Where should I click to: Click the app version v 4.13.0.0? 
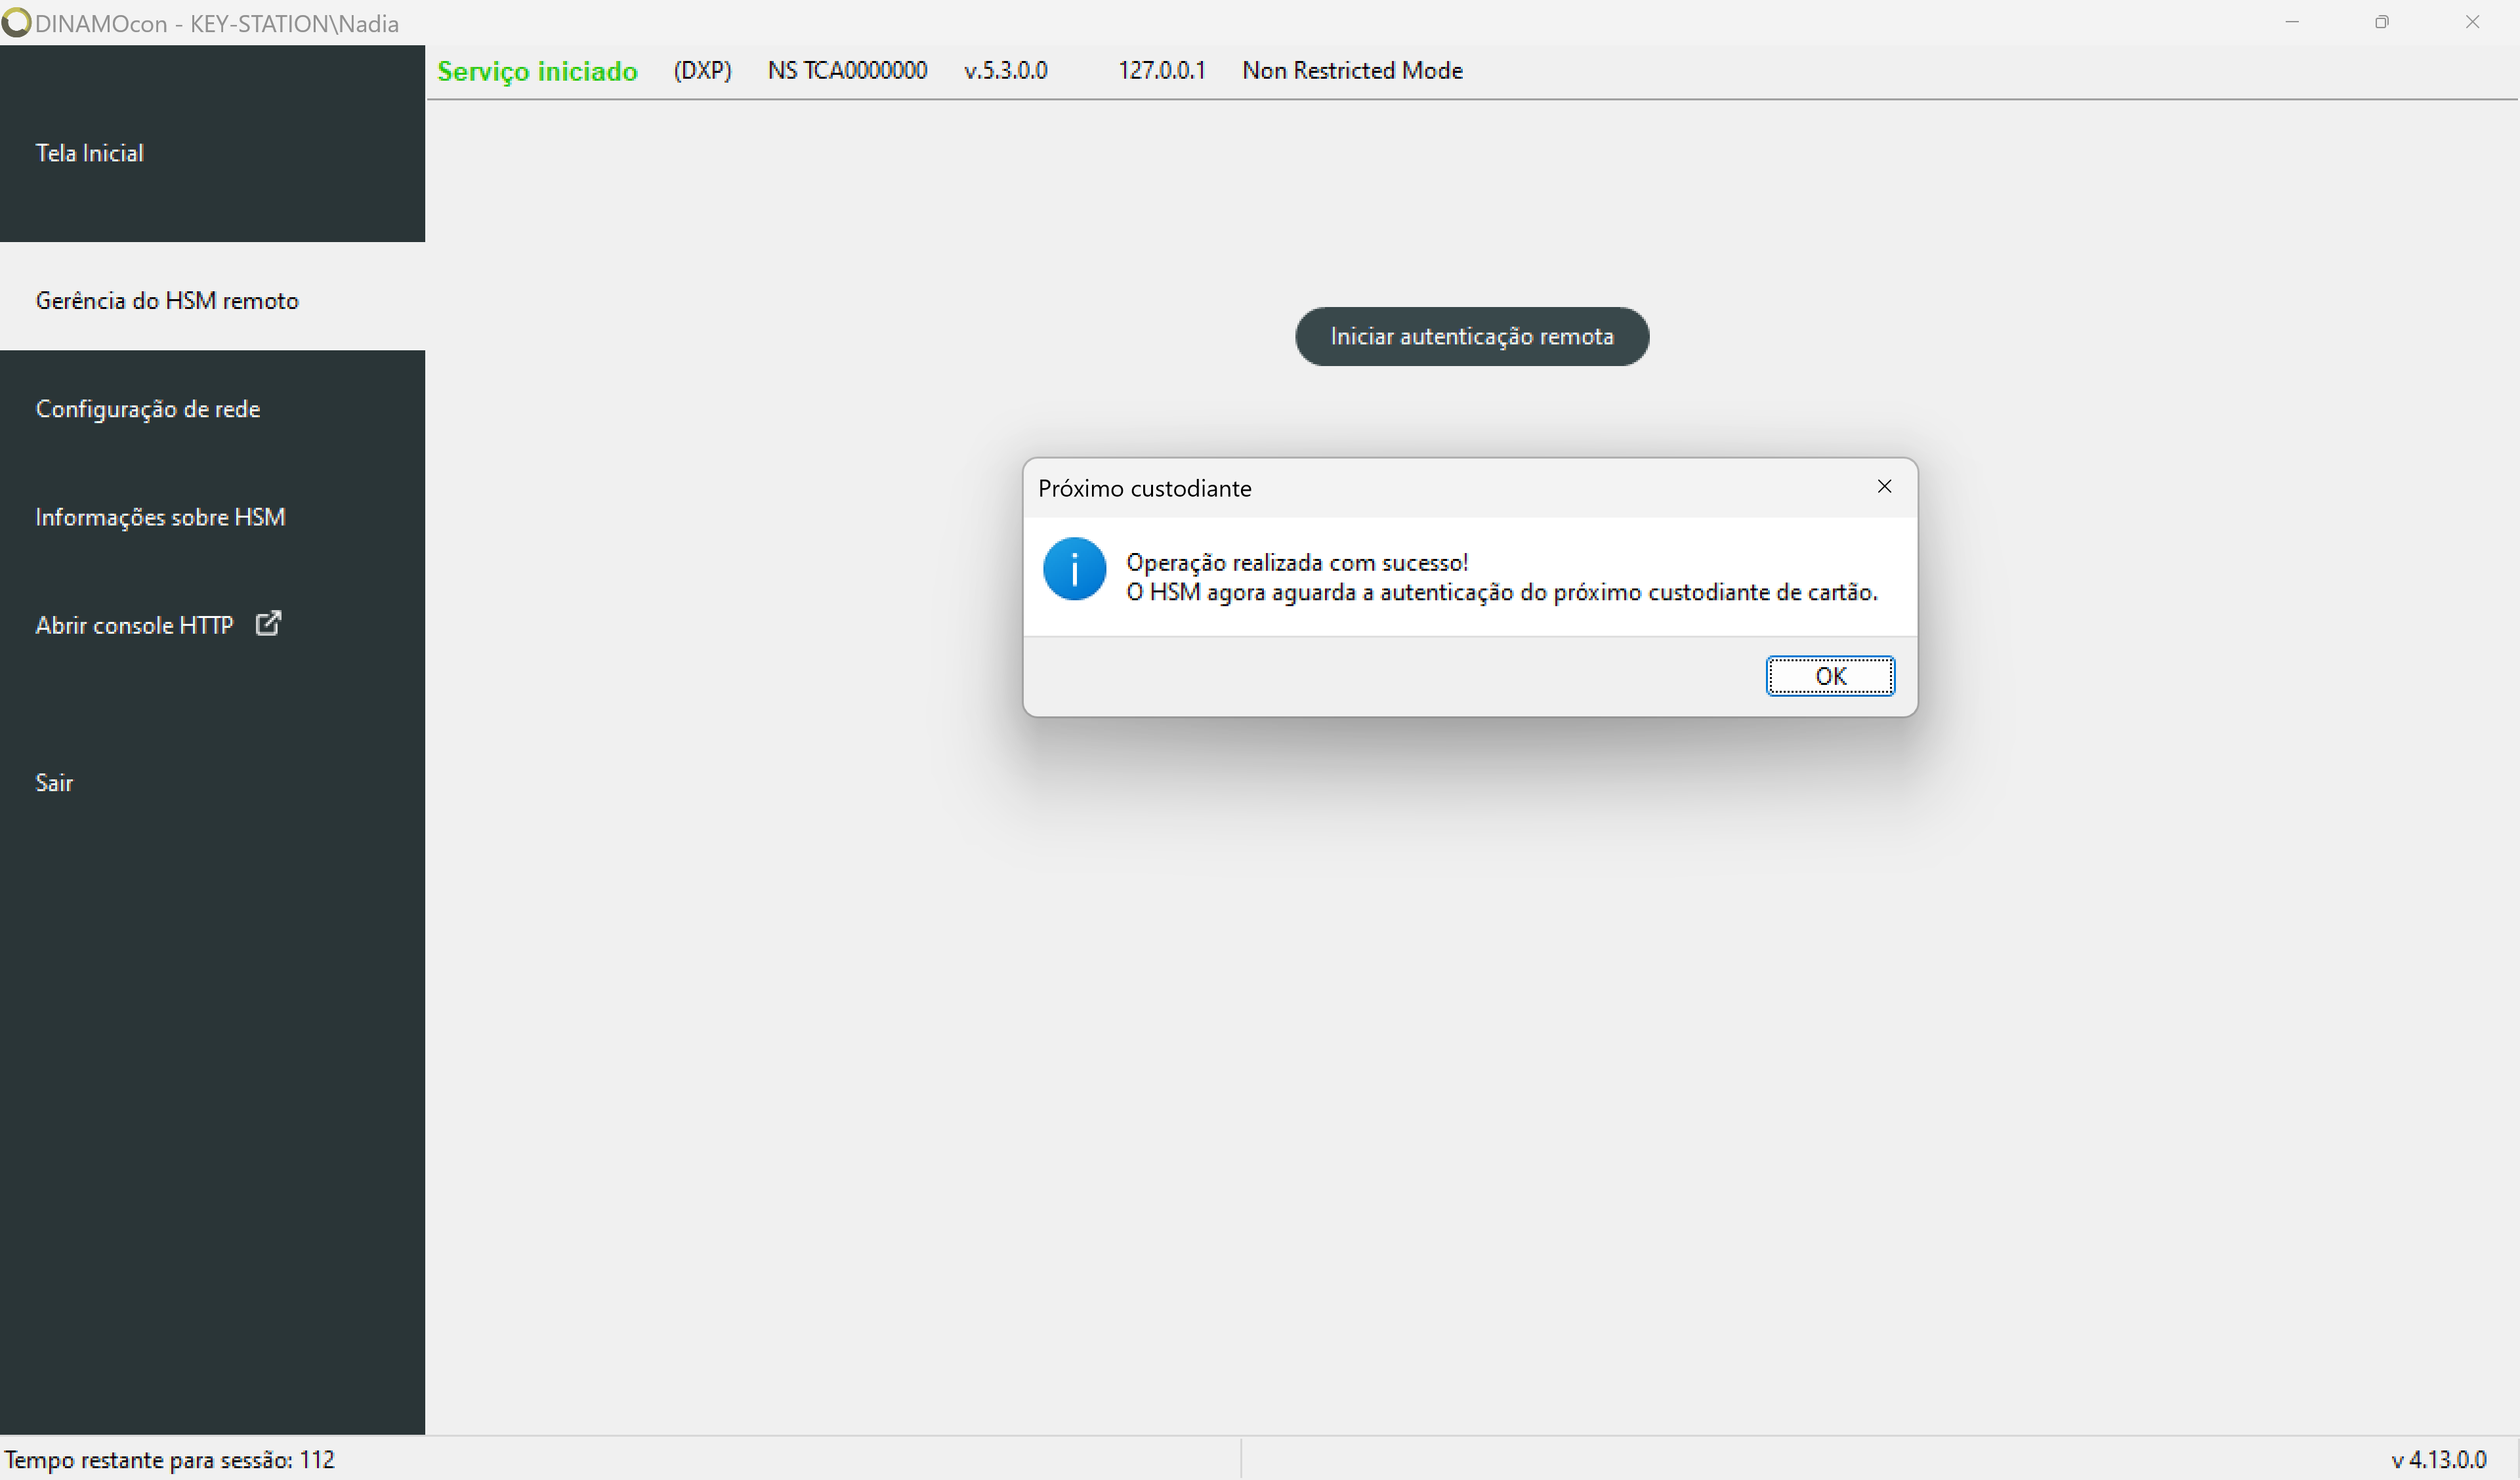(2438, 1460)
